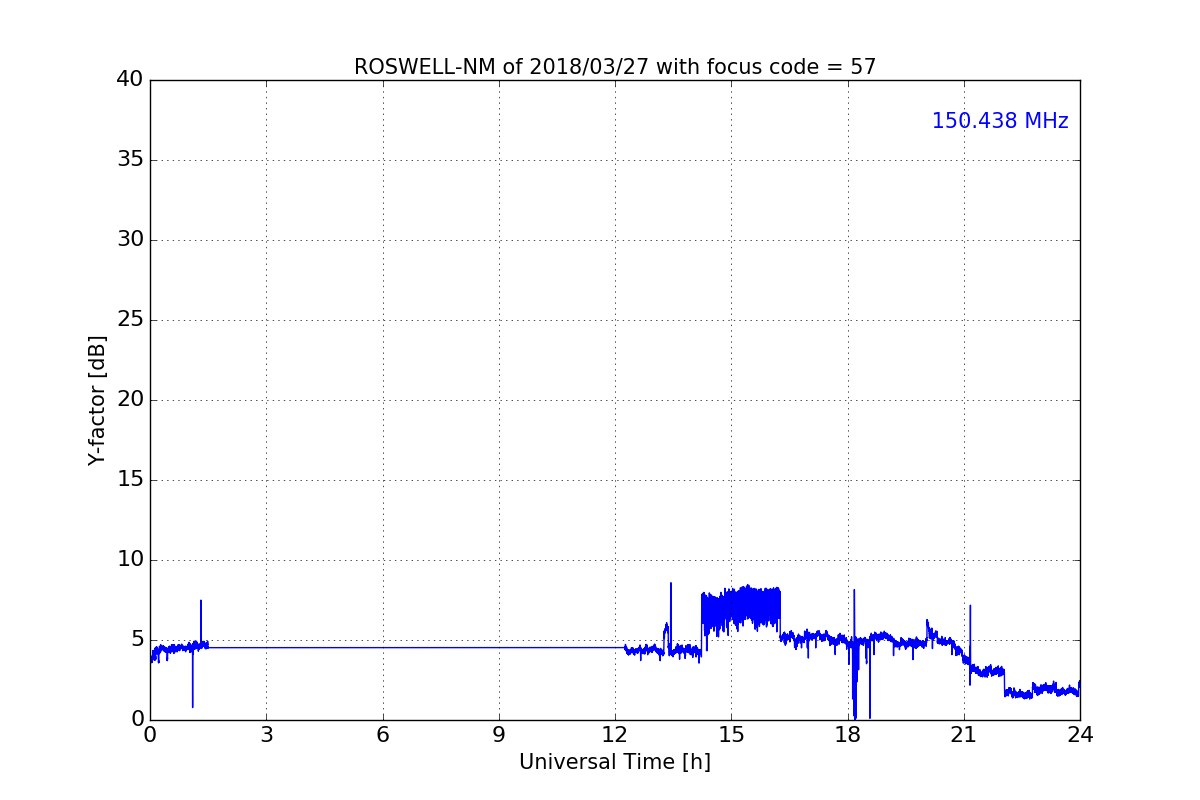The width and height of the screenshot is (1200, 800).
Task: Click the spike peak just after 13 h
Action: (x=671, y=584)
